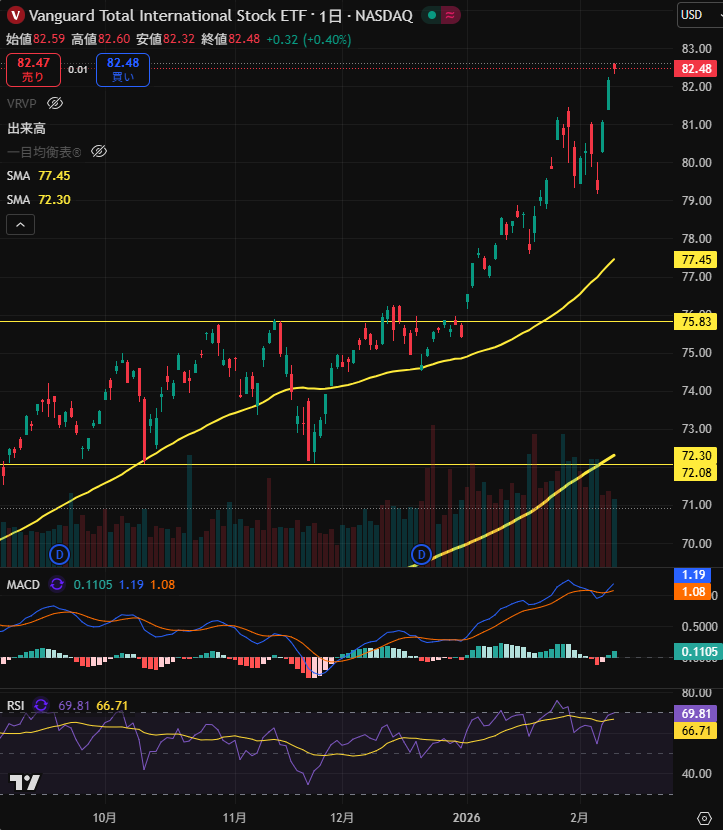This screenshot has width=723, height=830.
Task: Click the TradingView logo on the chart
Action: click(x=25, y=782)
